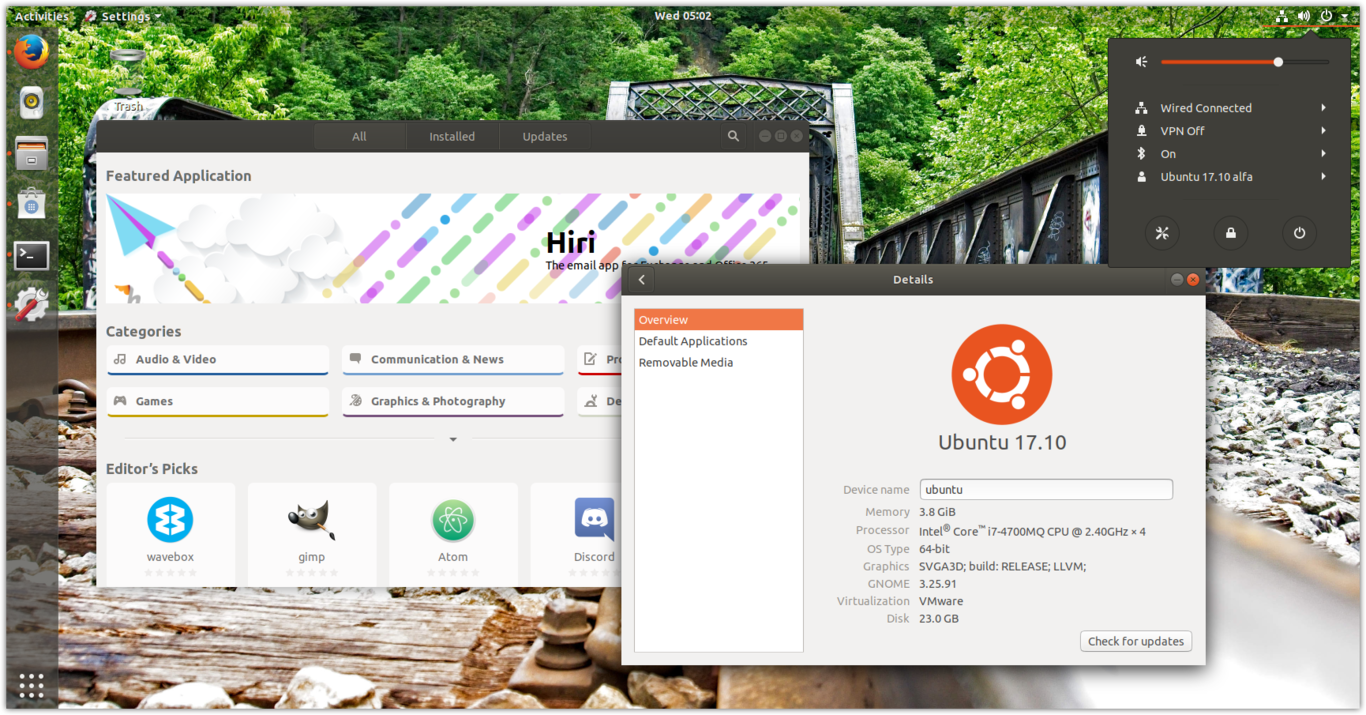Click the speaker icon beside the volume slider
1366x715 pixels.
[1141, 62]
